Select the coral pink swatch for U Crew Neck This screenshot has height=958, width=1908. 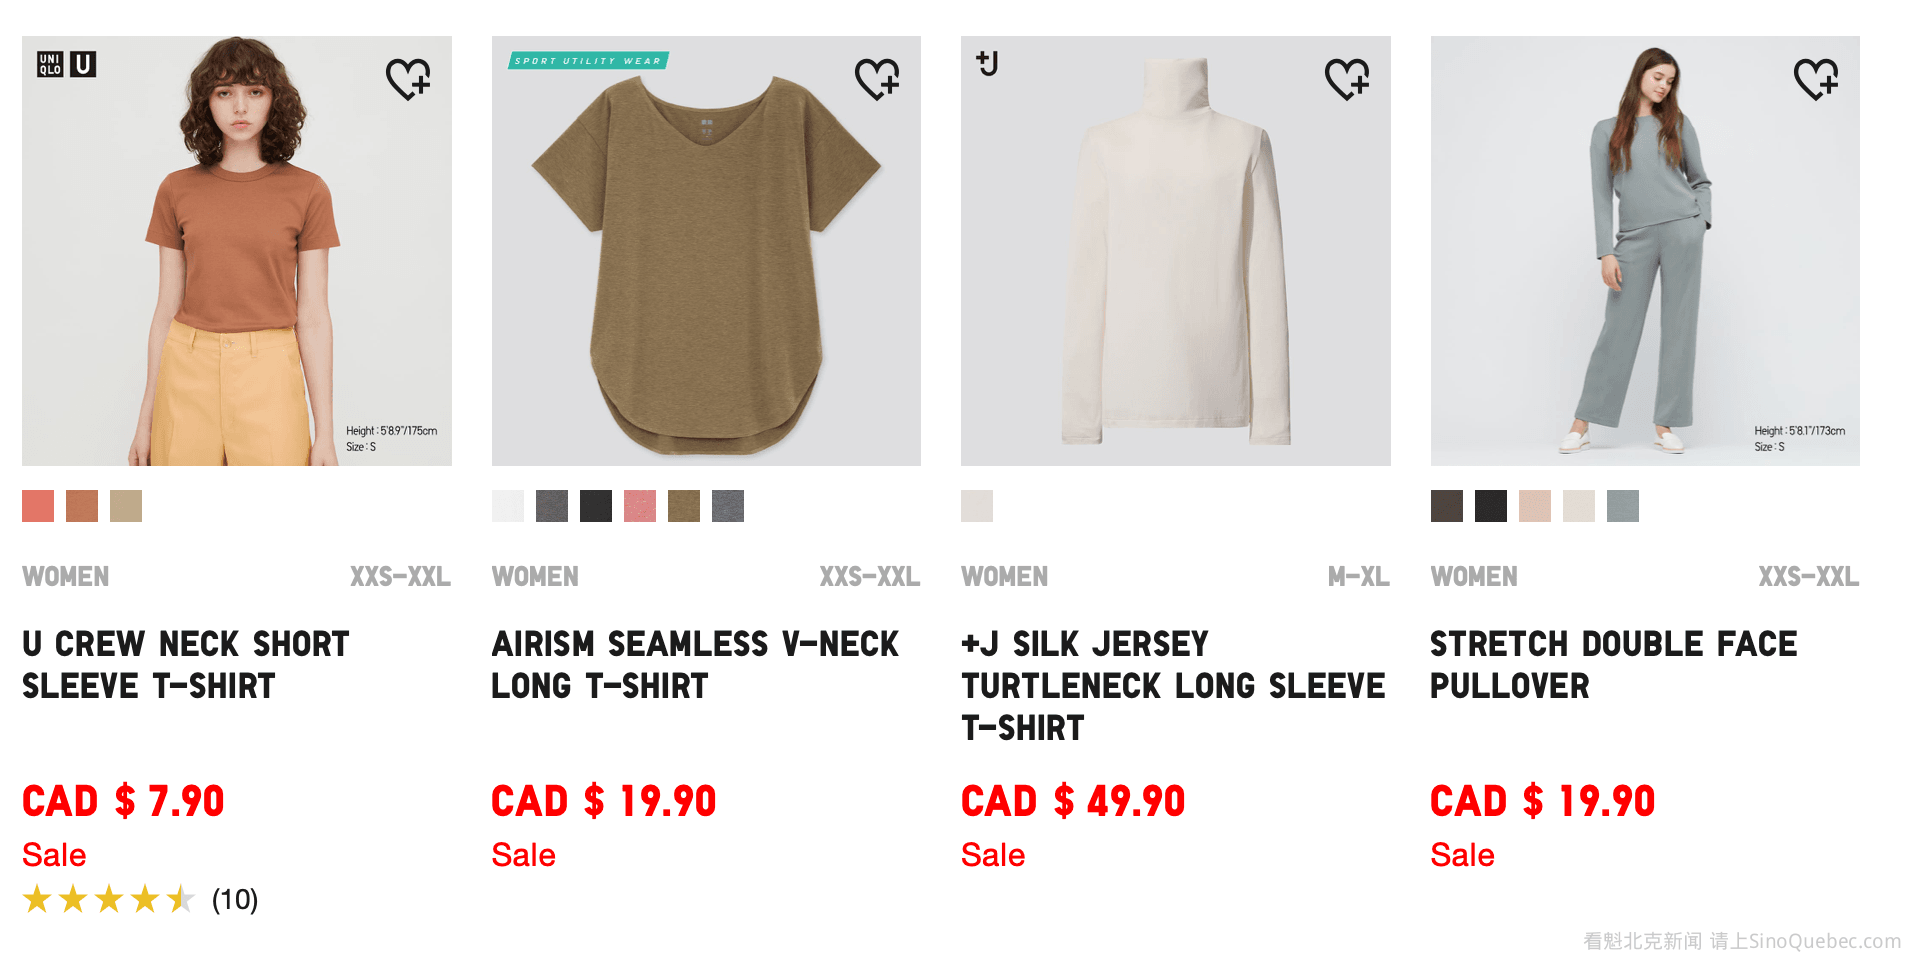38,506
